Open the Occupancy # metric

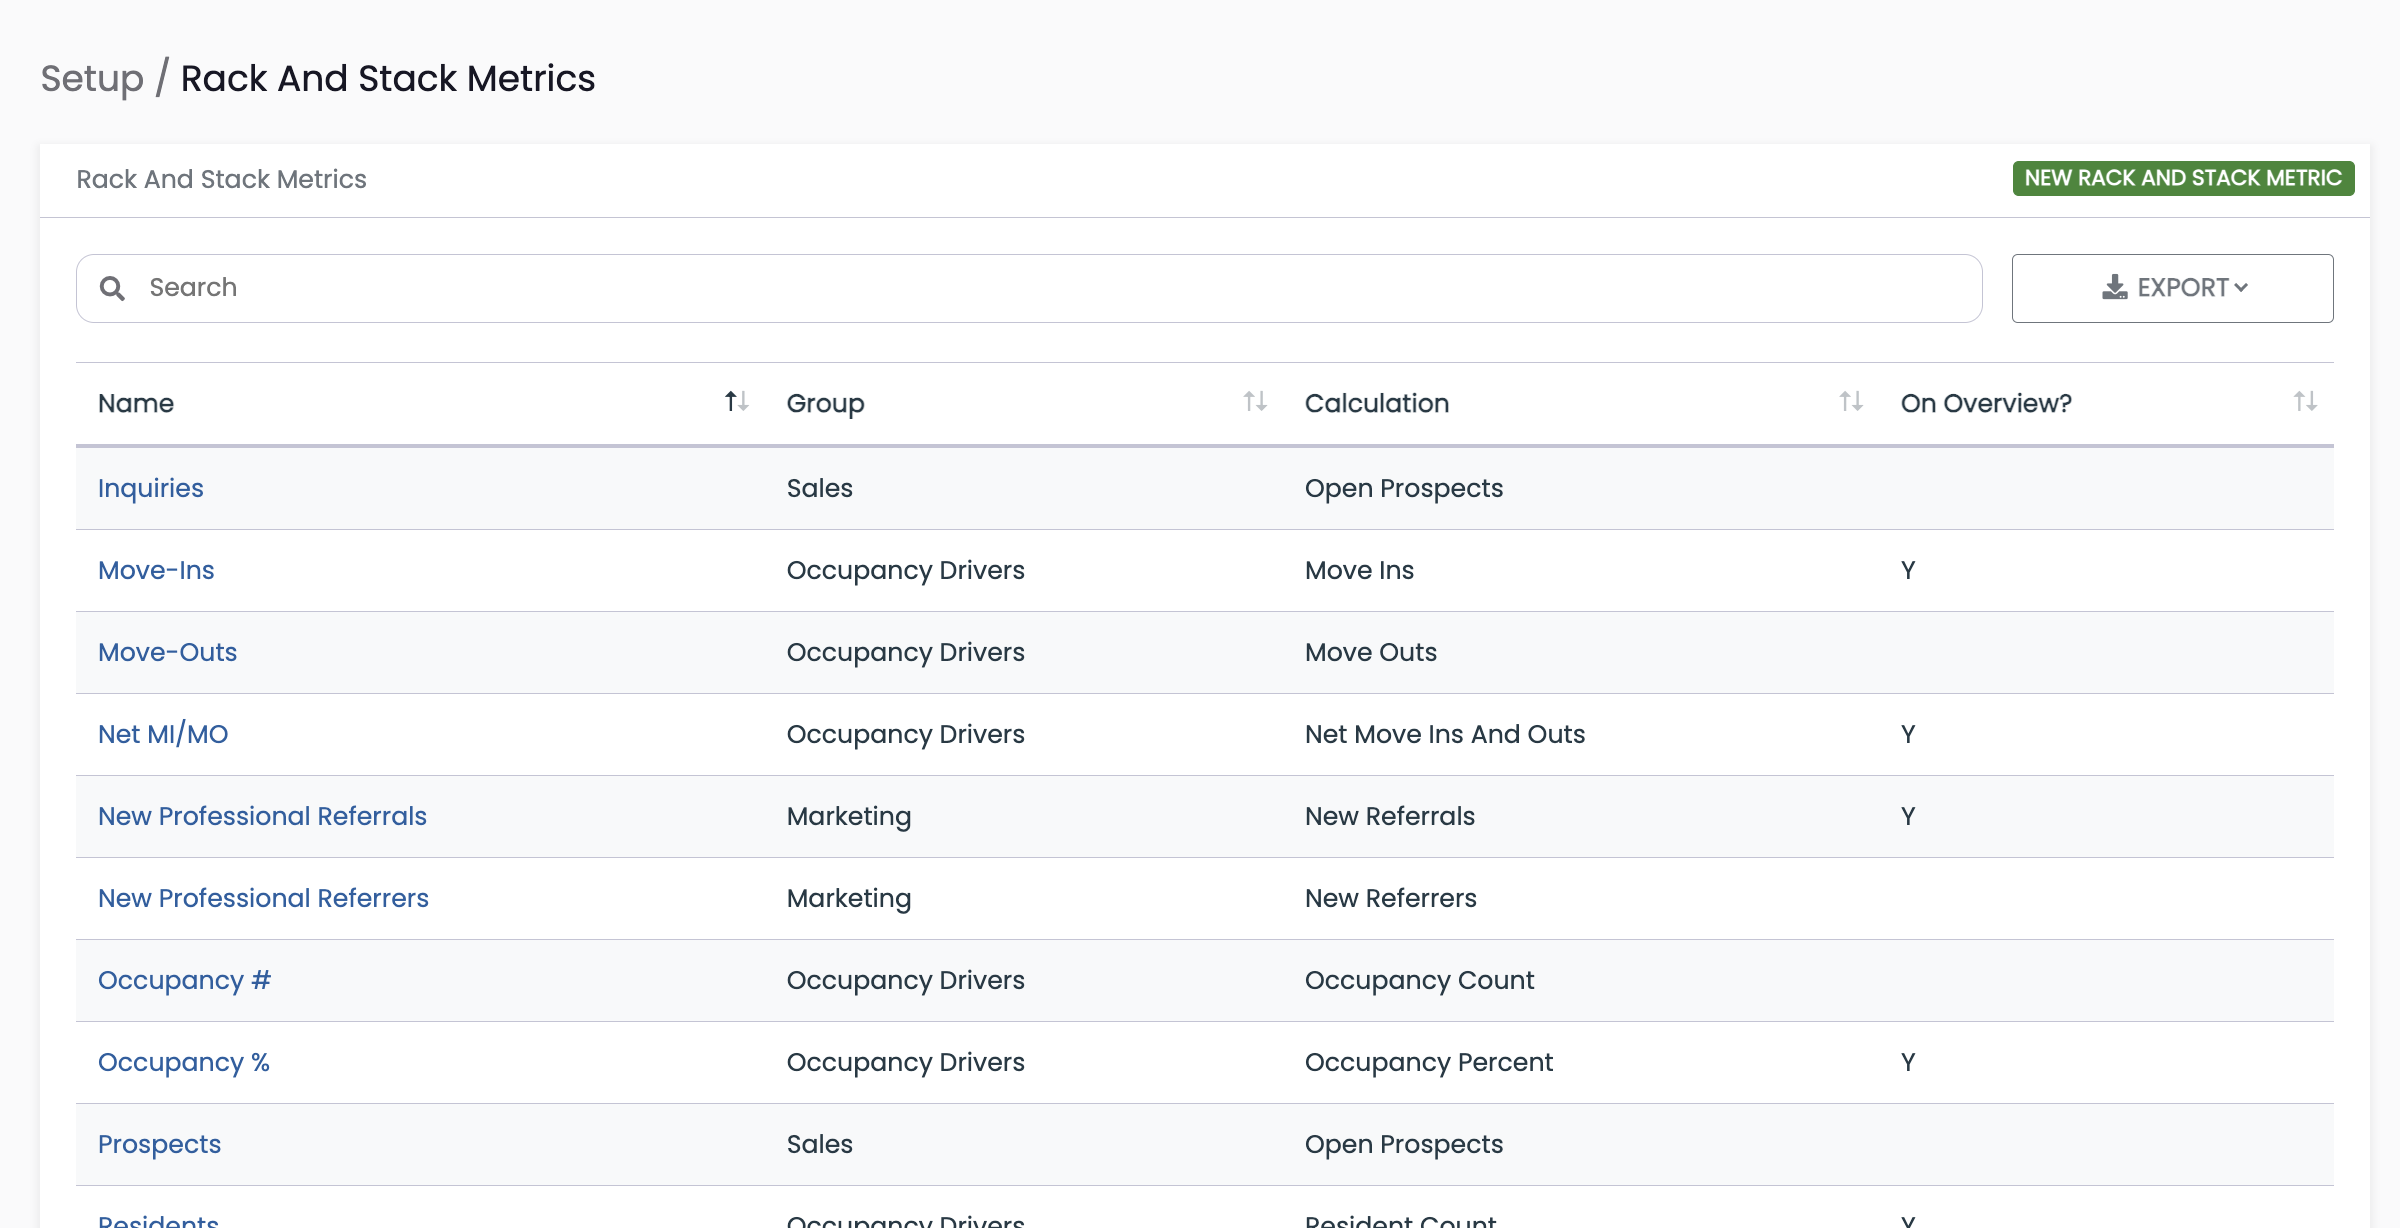[185, 980]
